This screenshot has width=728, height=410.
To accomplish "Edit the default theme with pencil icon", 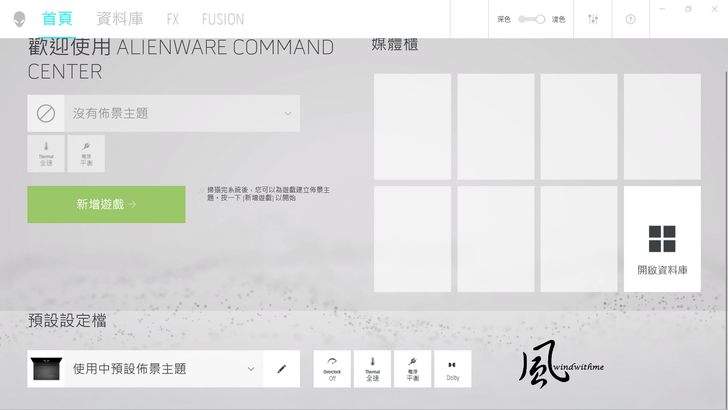I will pos(282,369).
